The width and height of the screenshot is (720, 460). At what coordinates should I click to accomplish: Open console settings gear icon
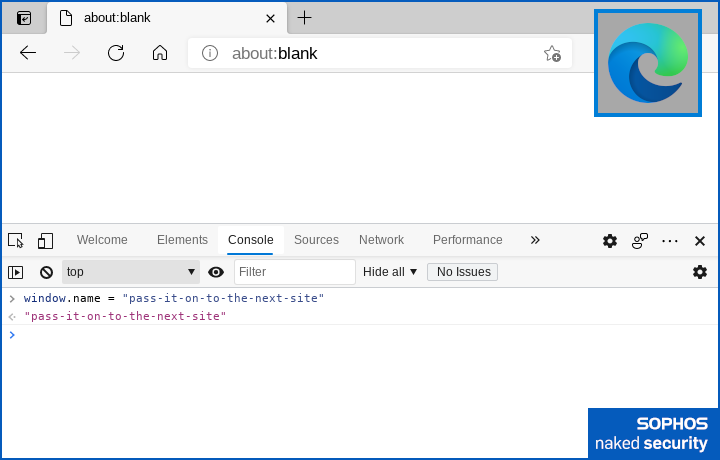point(700,272)
